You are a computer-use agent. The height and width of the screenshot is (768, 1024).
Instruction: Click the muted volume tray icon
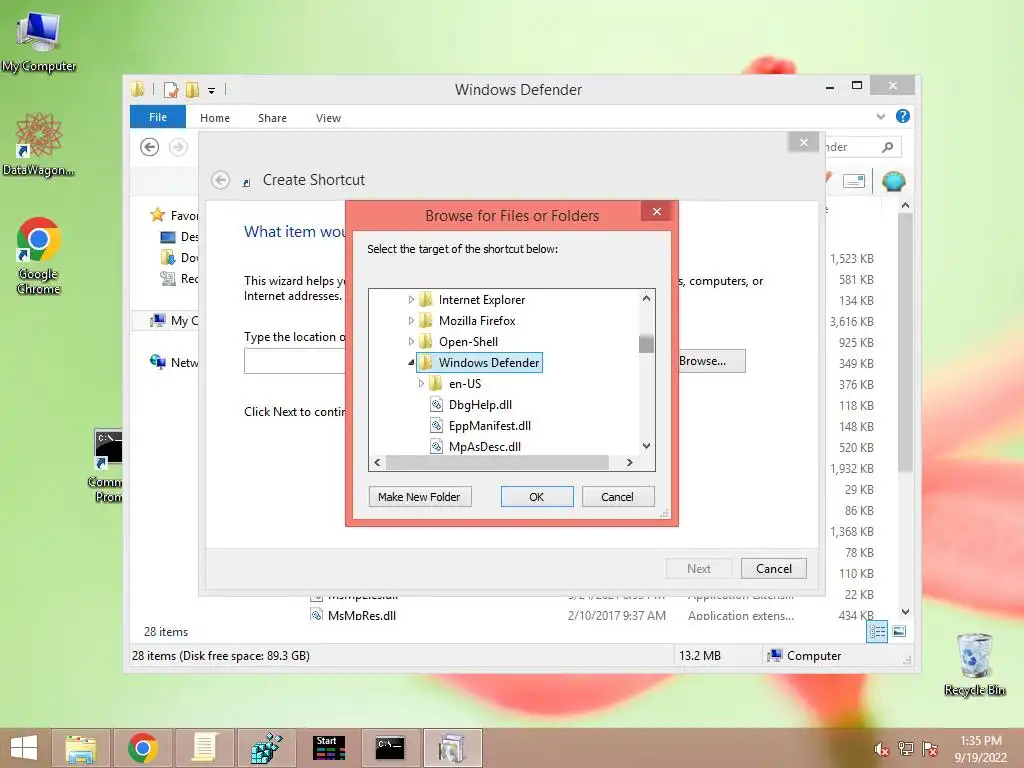tap(881, 749)
